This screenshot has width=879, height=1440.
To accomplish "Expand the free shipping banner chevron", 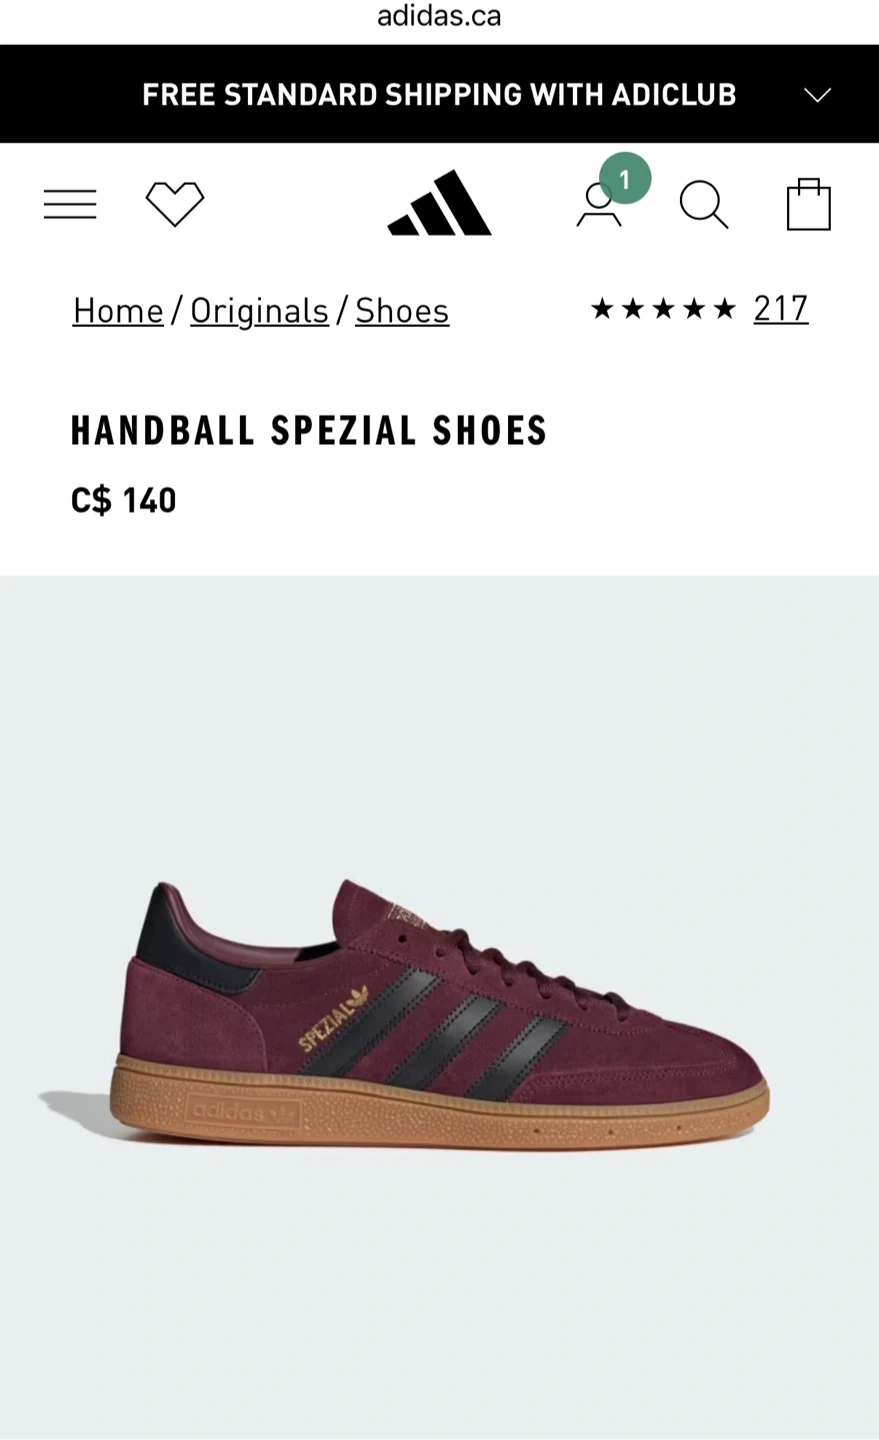I will 818,95.
